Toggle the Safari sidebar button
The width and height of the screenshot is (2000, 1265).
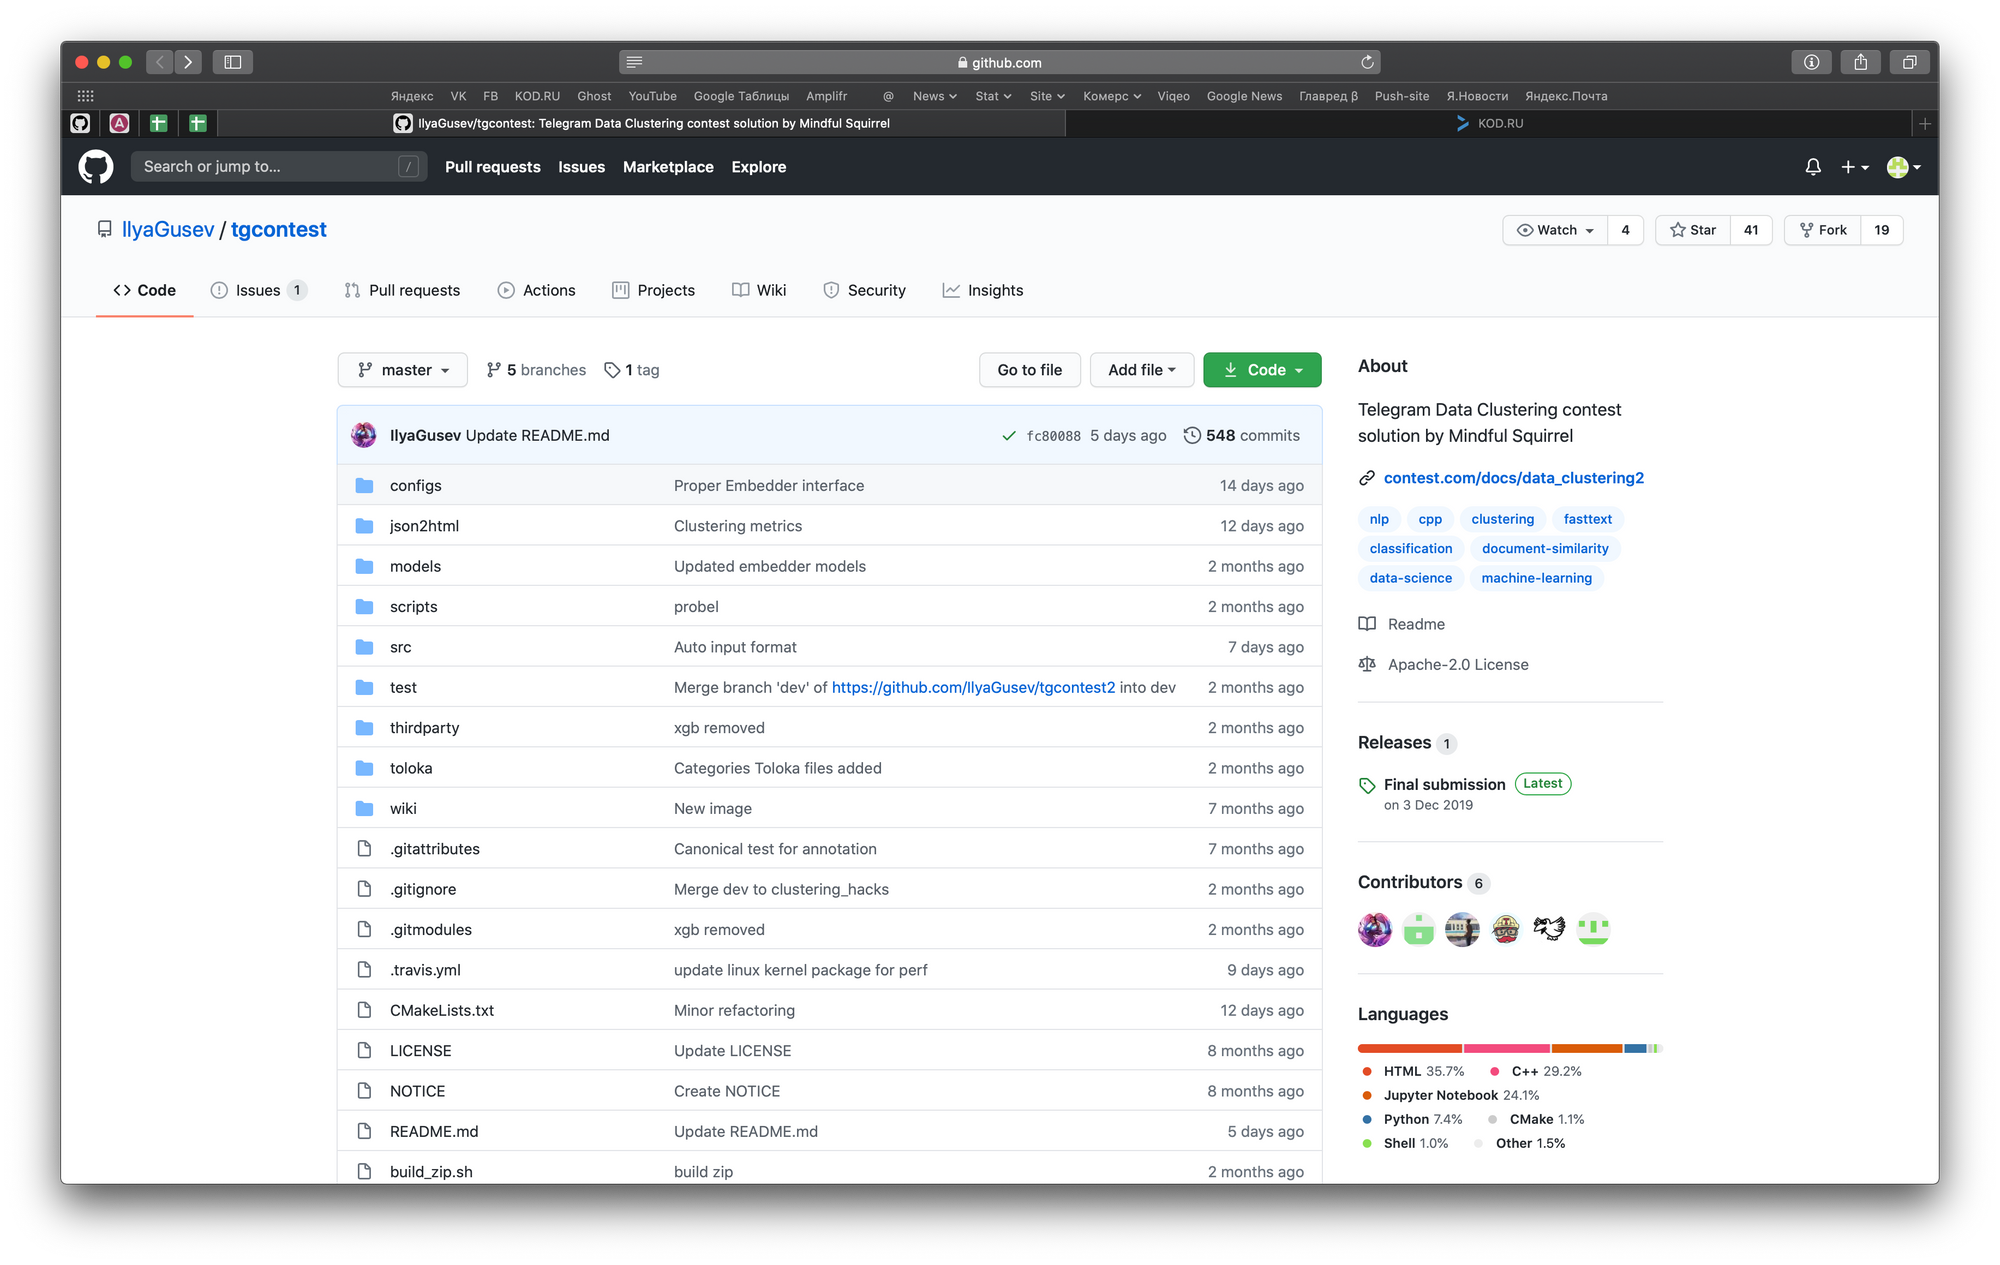(232, 62)
